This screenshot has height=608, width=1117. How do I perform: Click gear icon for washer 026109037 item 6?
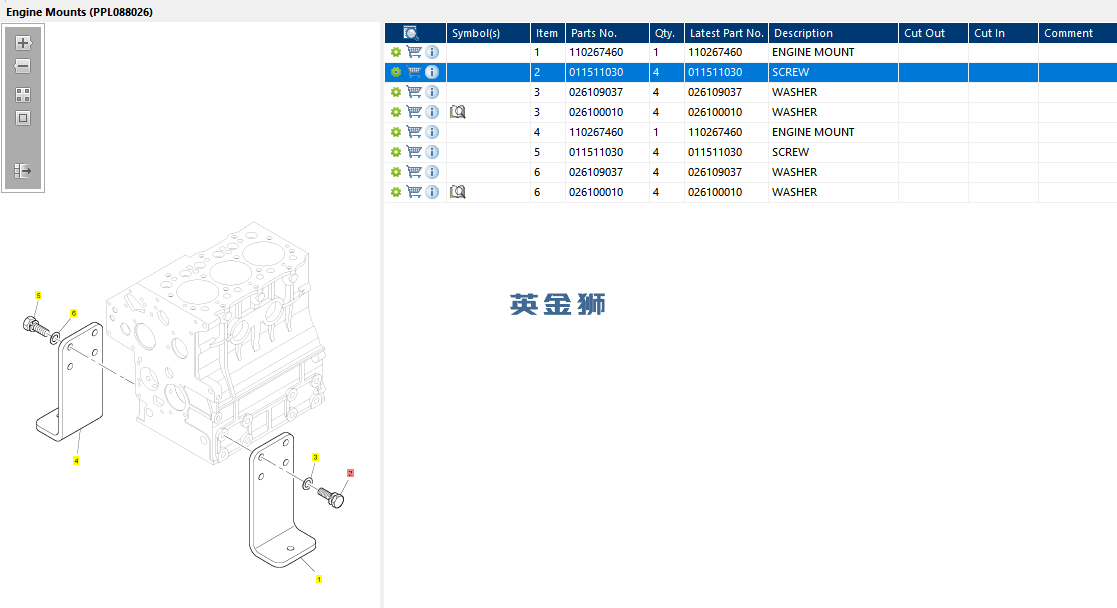click(395, 172)
